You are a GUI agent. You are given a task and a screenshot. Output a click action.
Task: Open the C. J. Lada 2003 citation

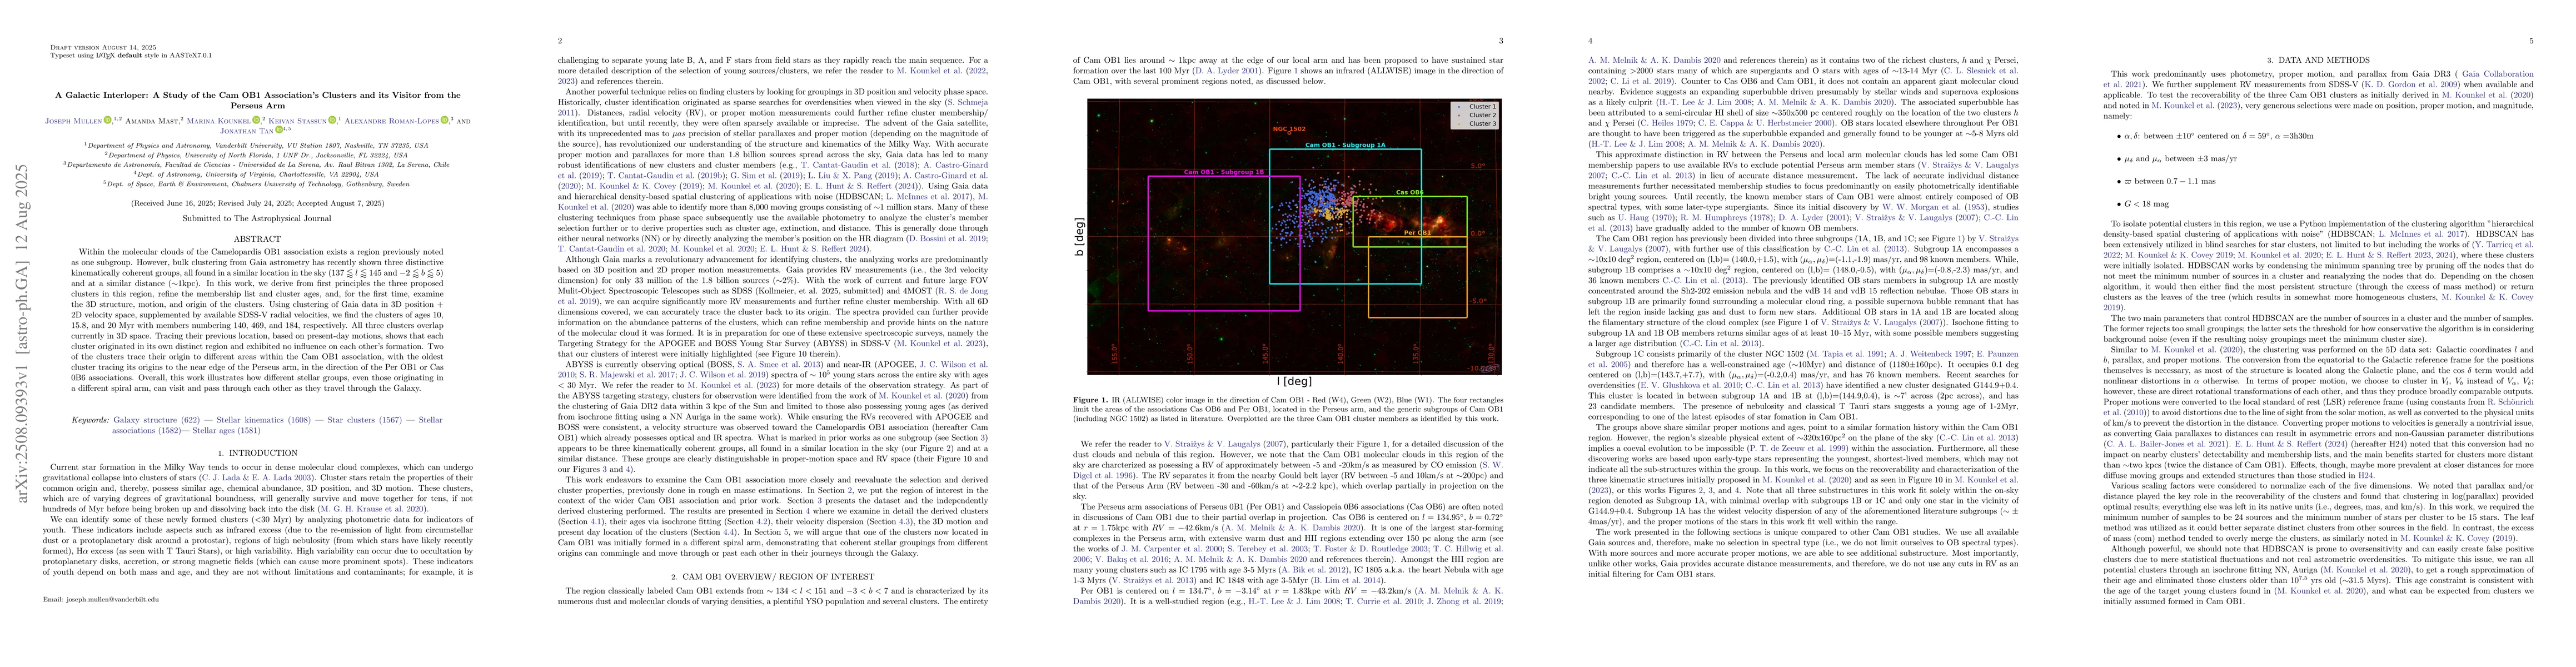coord(257,478)
